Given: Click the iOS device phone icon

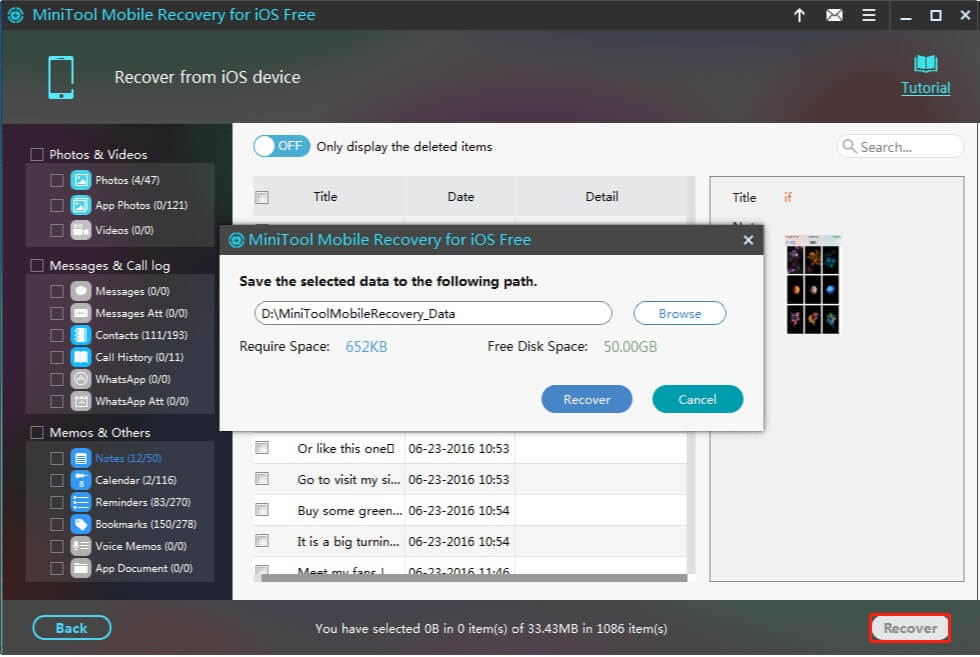Looking at the screenshot, I should pos(61,78).
